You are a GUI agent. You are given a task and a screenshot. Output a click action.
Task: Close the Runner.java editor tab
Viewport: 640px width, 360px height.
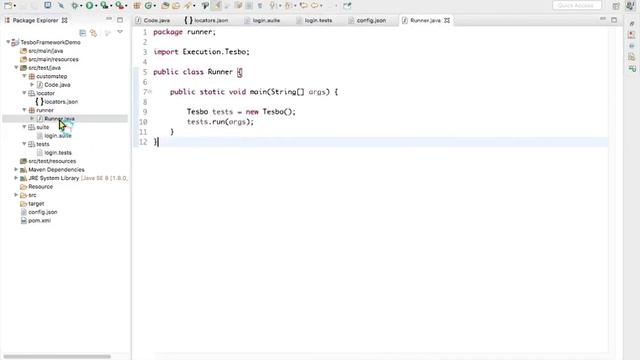coord(447,20)
